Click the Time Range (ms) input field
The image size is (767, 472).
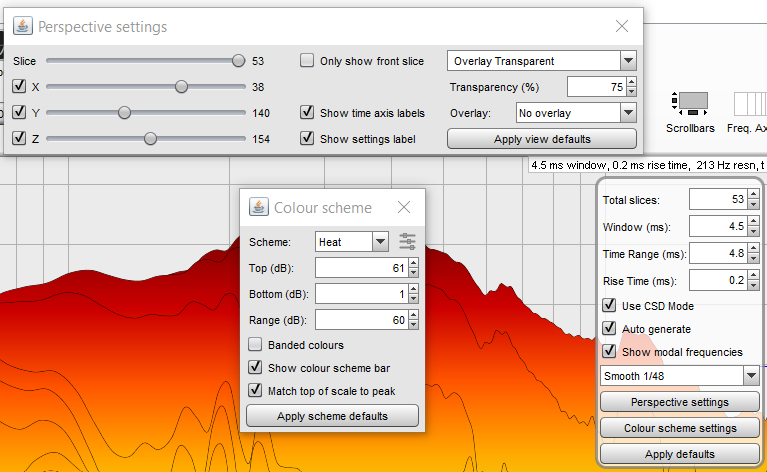[719, 253]
